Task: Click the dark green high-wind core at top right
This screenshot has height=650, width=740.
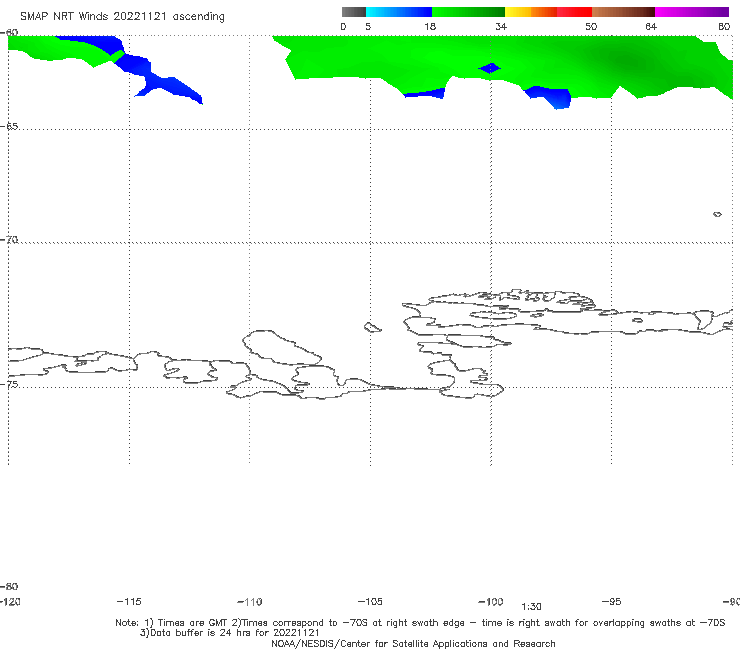Action: tap(625, 59)
